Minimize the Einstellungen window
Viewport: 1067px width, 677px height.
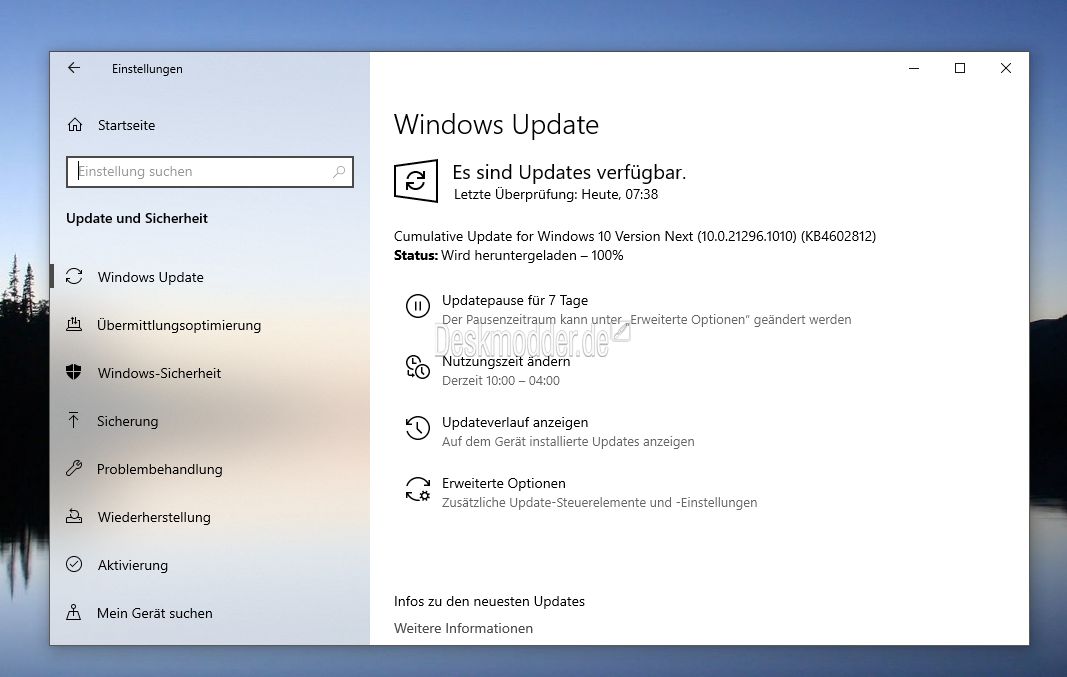pos(914,68)
